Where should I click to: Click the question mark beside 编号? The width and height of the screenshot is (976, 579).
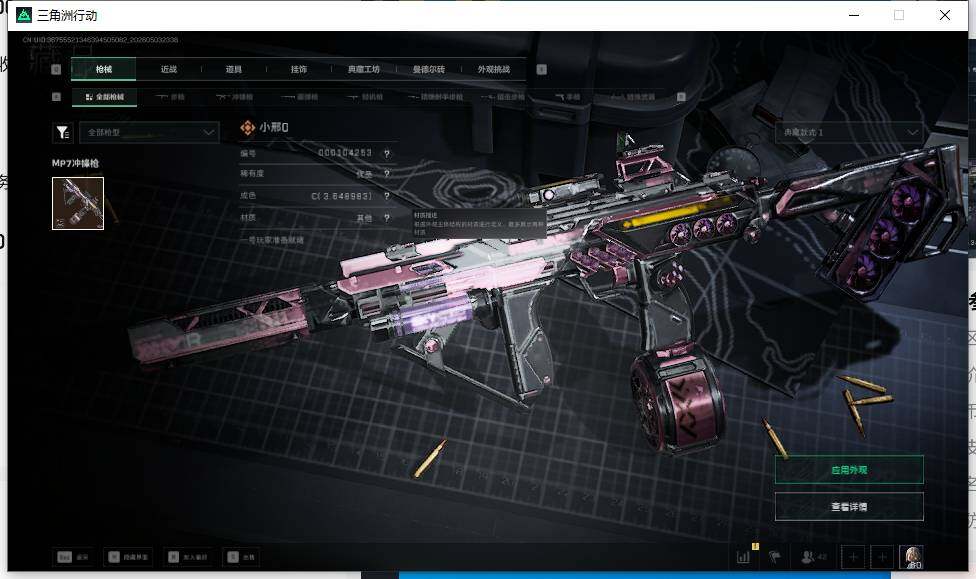coord(387,154)
